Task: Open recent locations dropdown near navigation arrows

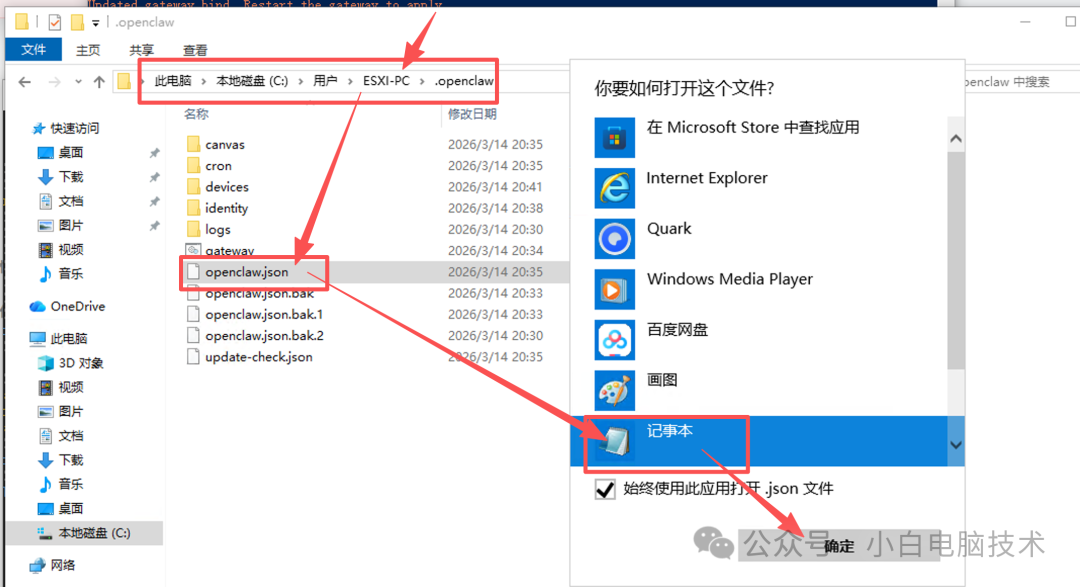Action: [x=79, y=82]
